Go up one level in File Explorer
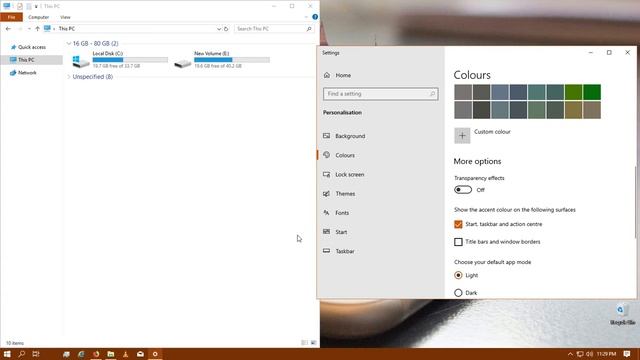The image size is (640, 360). pyautogui.click(x=37, y=29)
